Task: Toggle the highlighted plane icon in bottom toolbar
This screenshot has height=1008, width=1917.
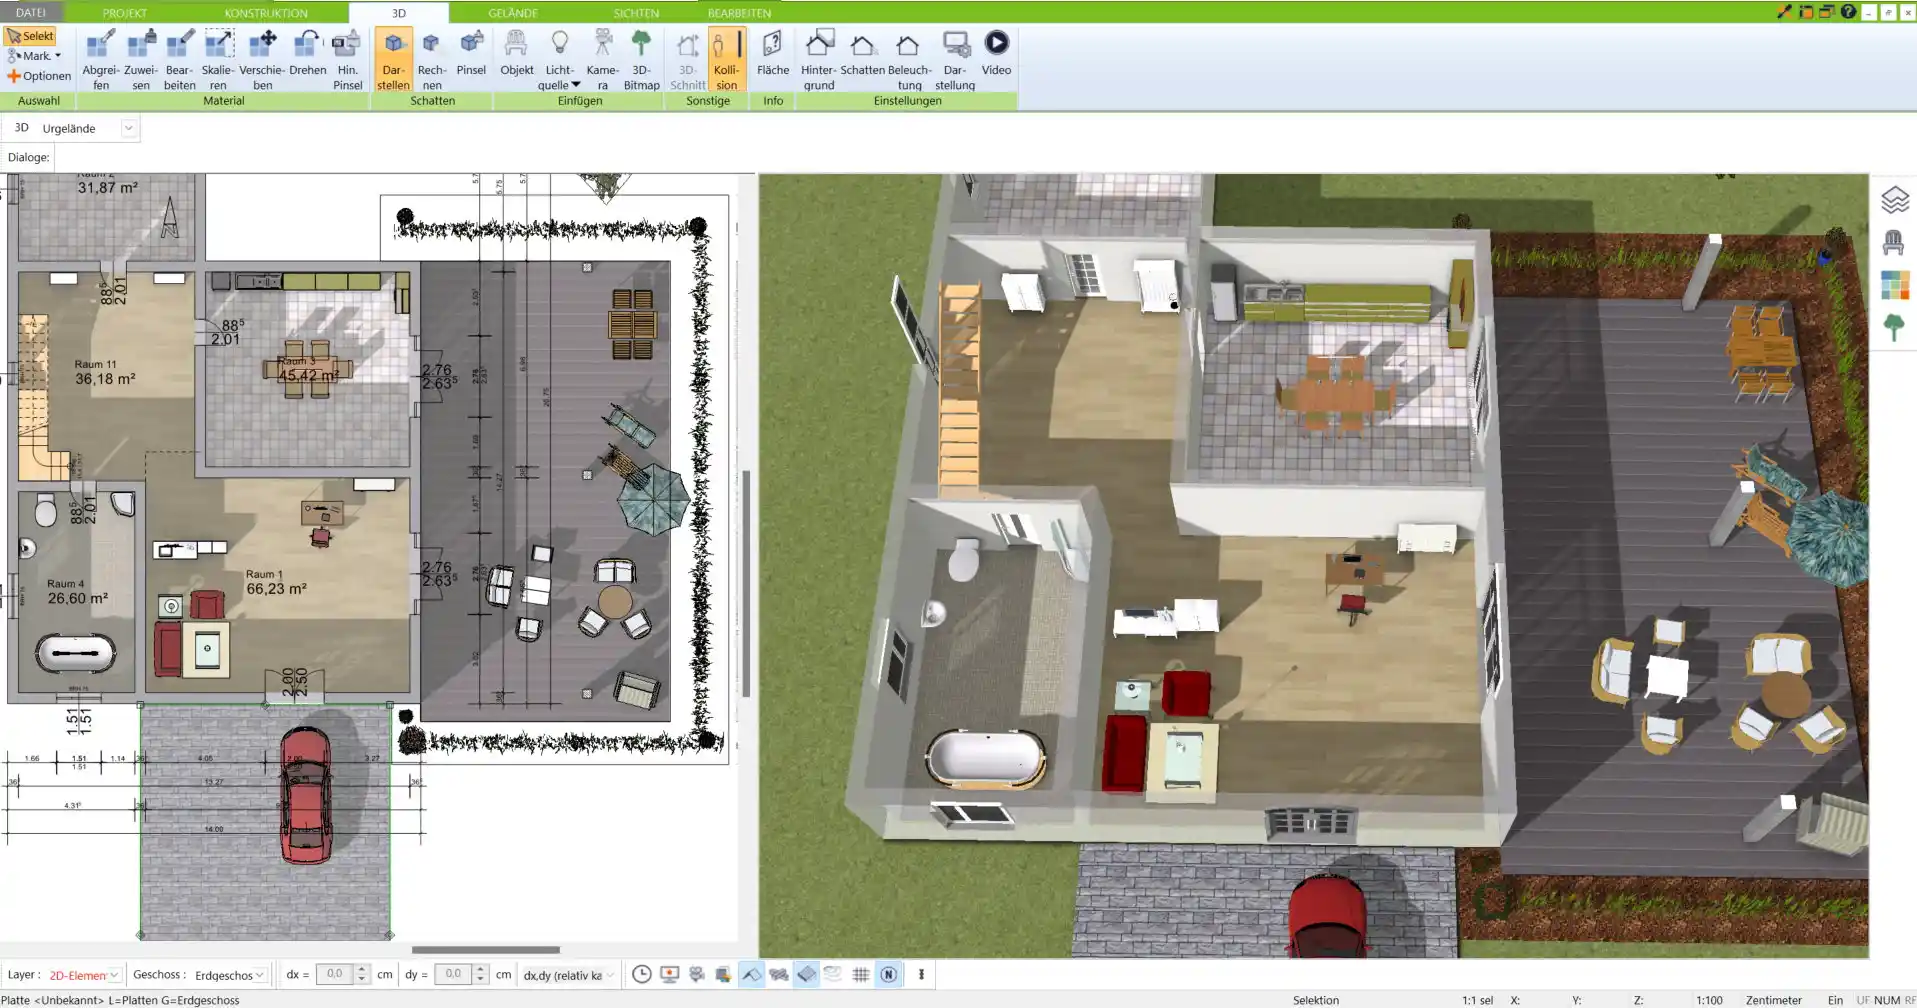Action: pos(806,974)
